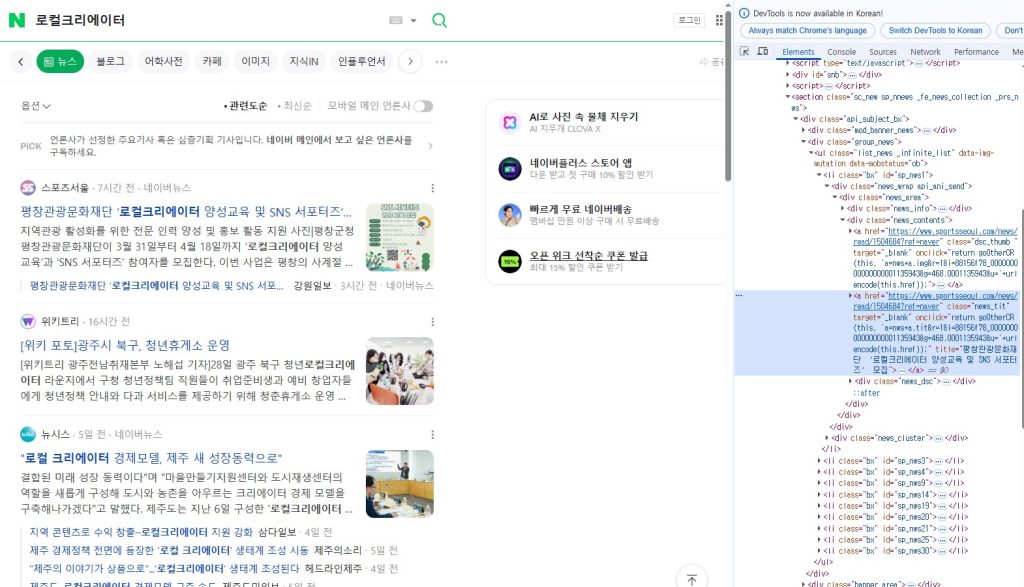Open the 로컬 크리에이터 경제모델 제주 headline
Screen dimensions: 1024x587
151,458
